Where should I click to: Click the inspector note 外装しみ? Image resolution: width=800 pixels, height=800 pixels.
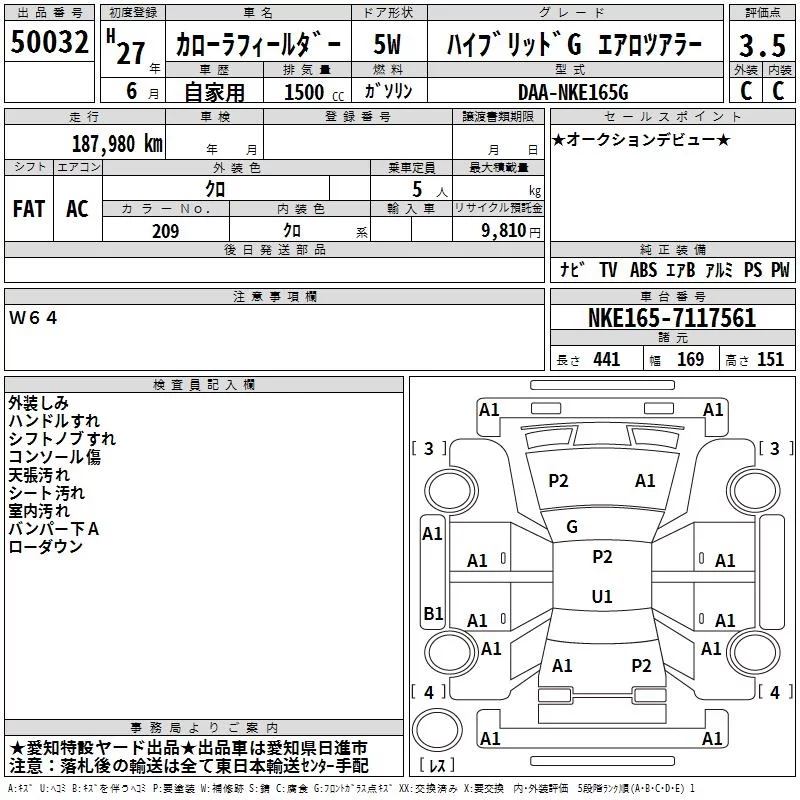[x=38, y=403]
